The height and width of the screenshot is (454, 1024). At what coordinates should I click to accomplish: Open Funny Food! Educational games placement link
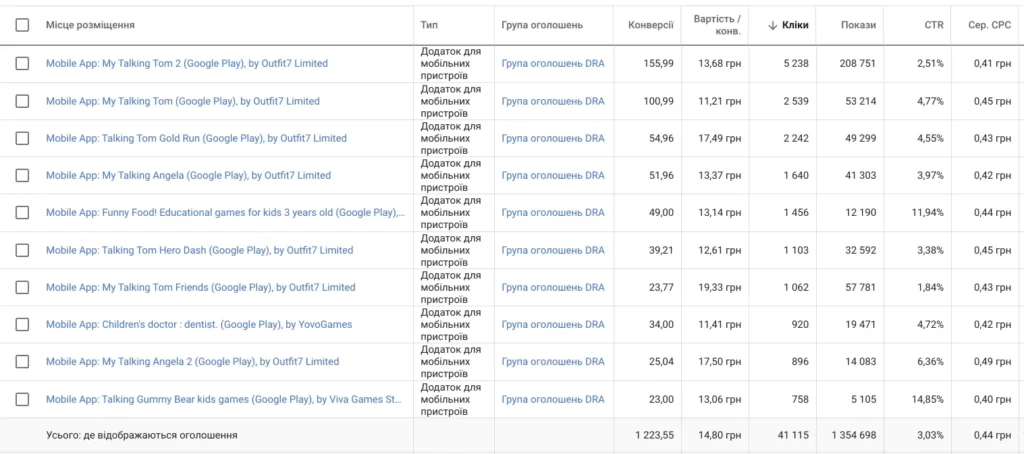[225, 212]
